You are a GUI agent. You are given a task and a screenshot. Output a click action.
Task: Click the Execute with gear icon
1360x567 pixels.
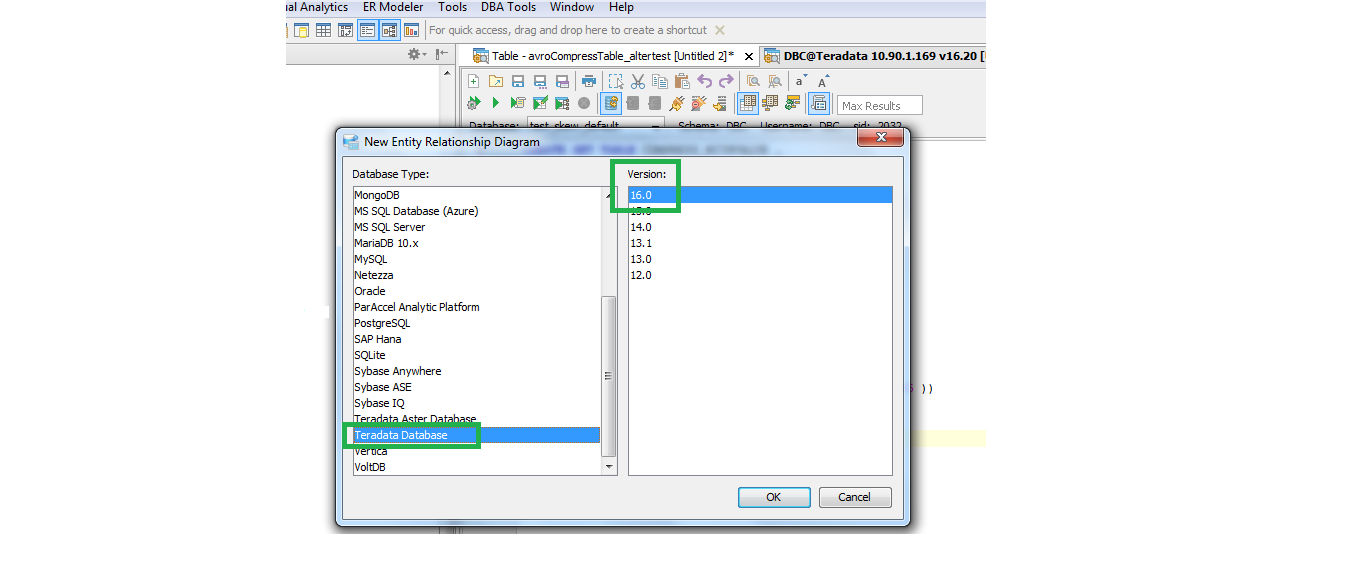pos(474,103)
